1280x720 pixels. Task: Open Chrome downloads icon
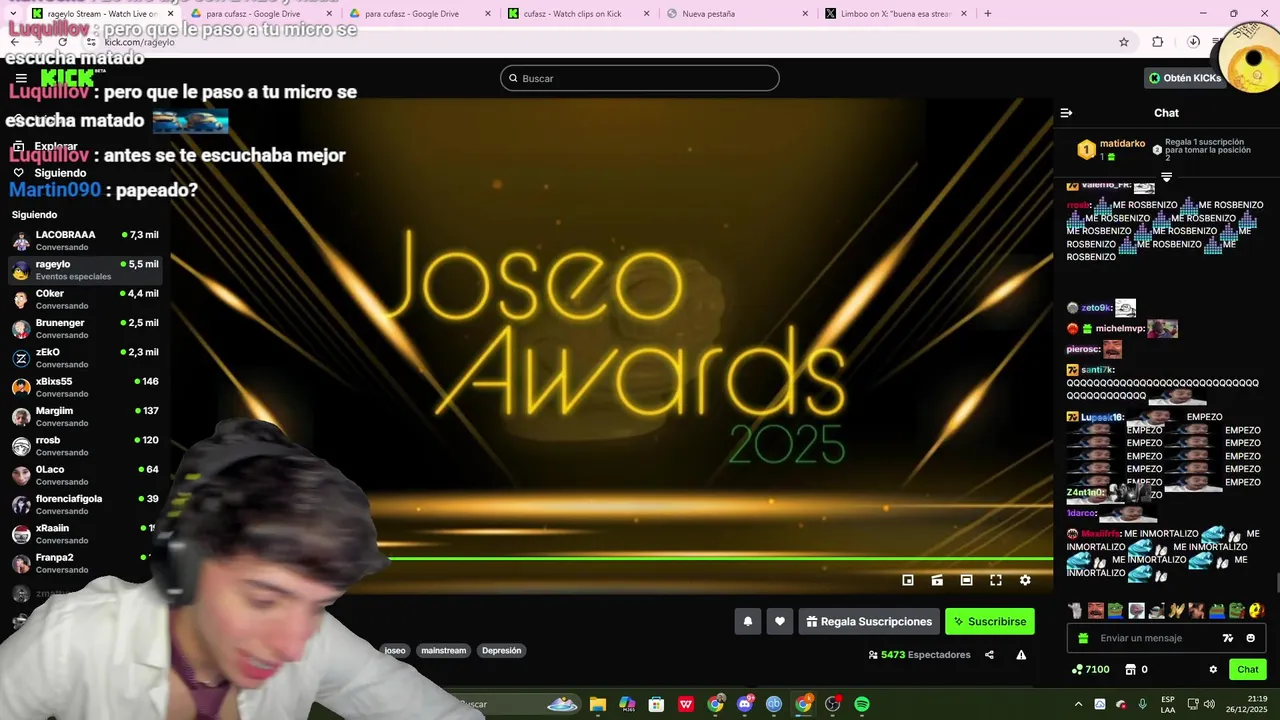(x=1193, y=42)
